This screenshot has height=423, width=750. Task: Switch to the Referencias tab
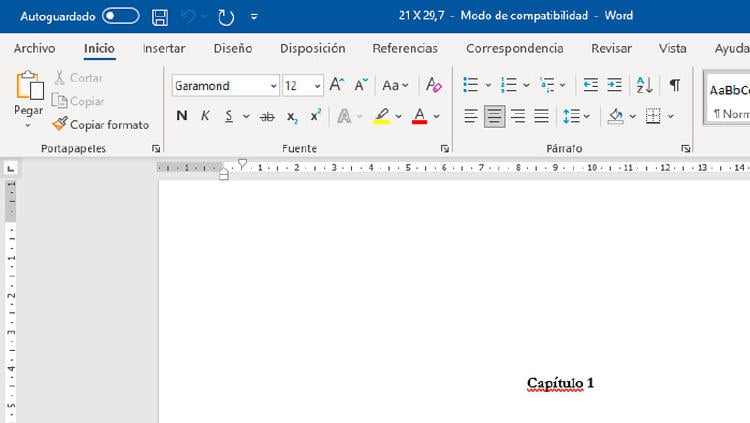coord(404,48)
